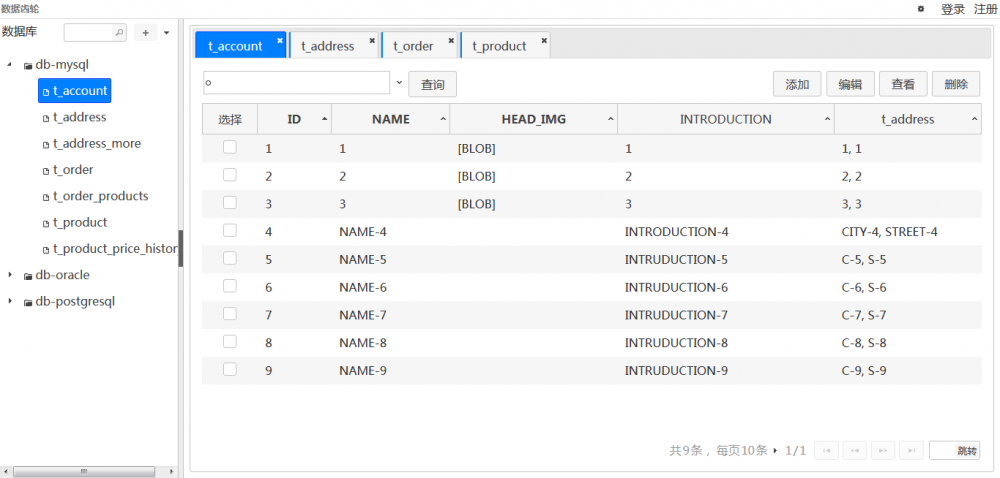
Task: Close the t_account tab
Action: (280, 41)
